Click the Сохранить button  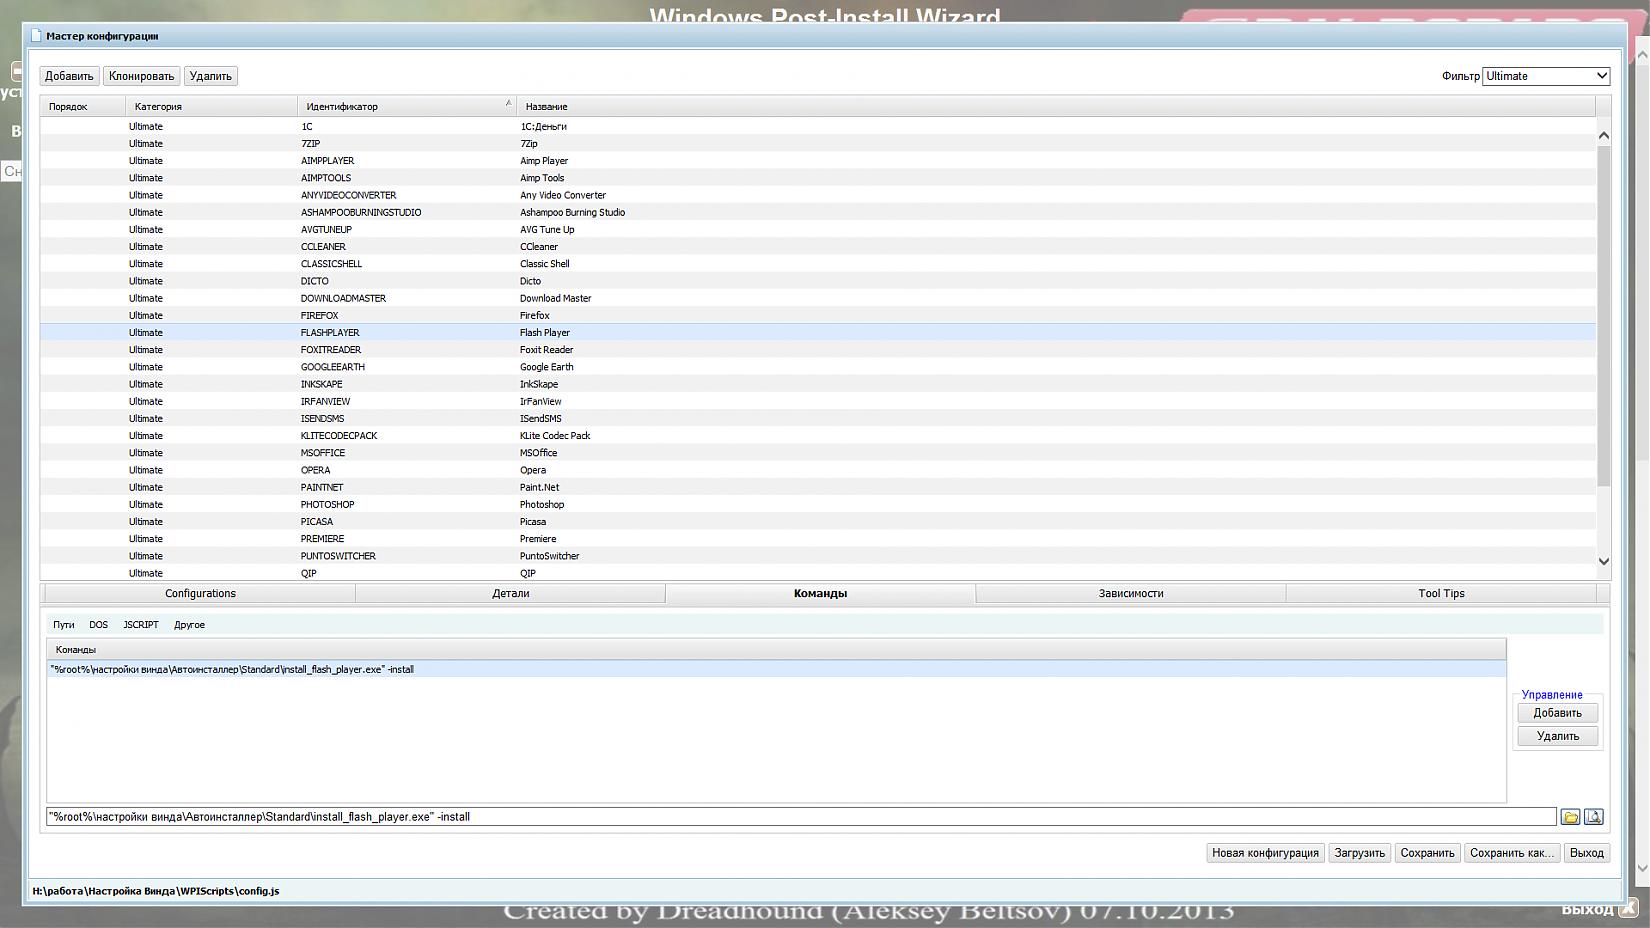click(x=1427, y=853)
